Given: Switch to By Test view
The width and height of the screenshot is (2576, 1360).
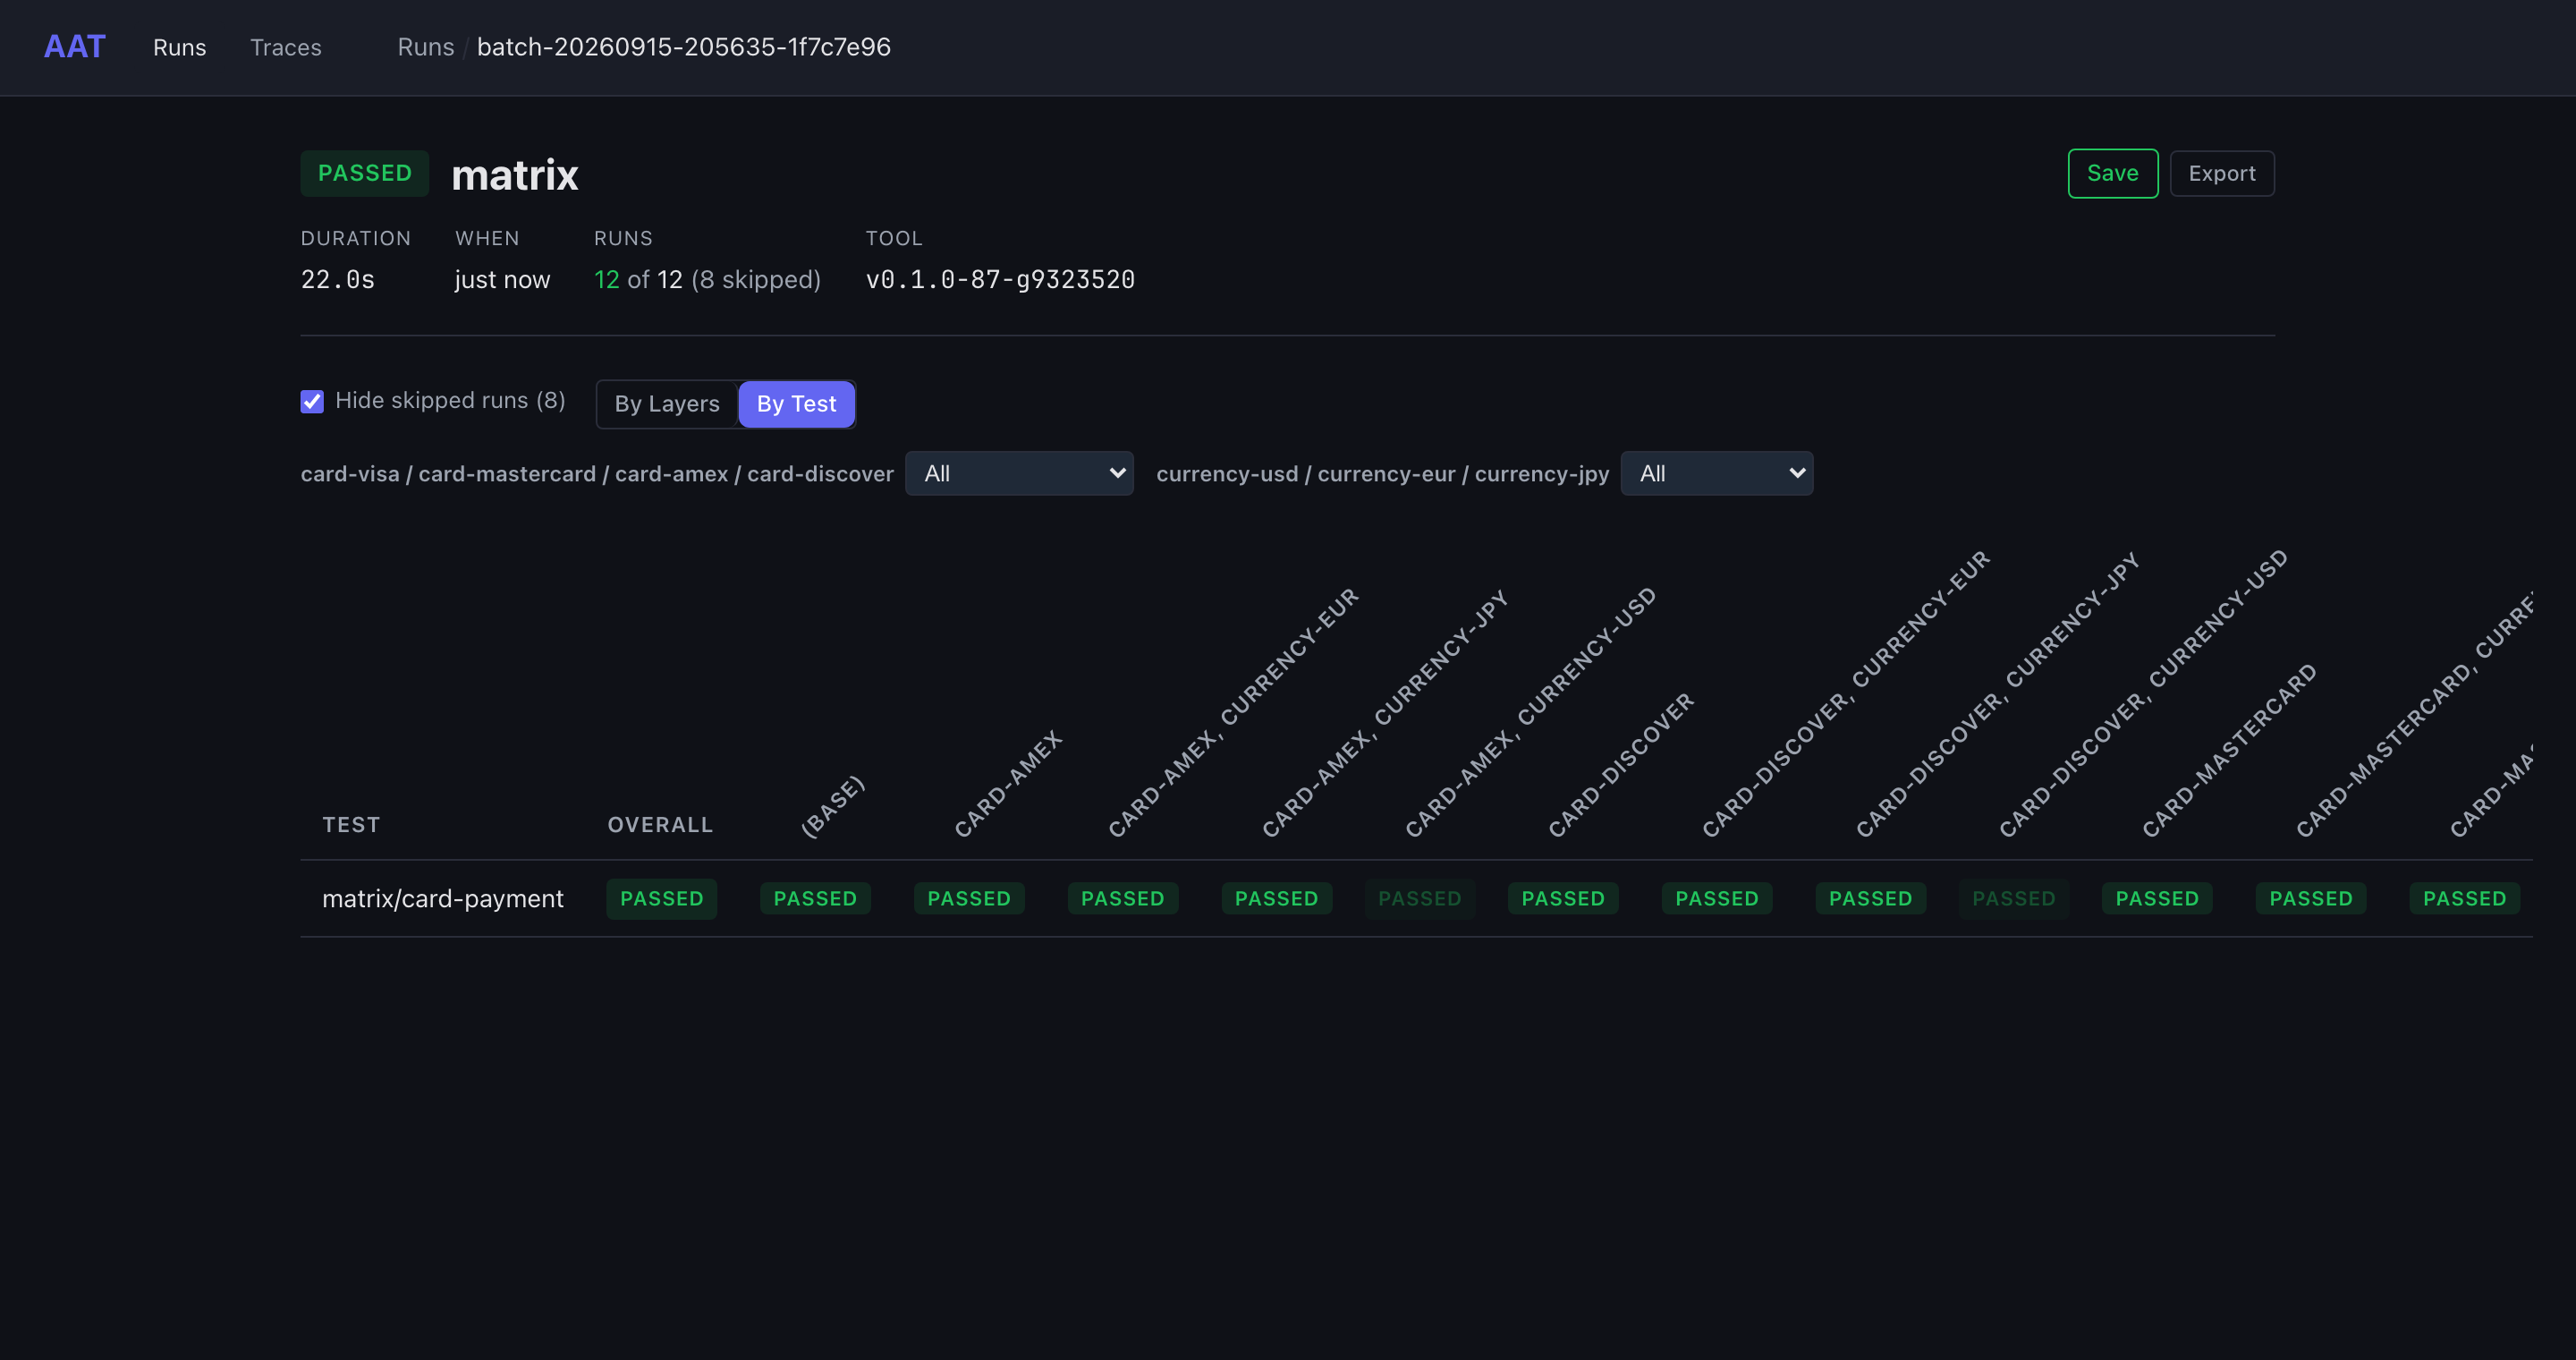Looking at the screenshot, I should 796,404.
